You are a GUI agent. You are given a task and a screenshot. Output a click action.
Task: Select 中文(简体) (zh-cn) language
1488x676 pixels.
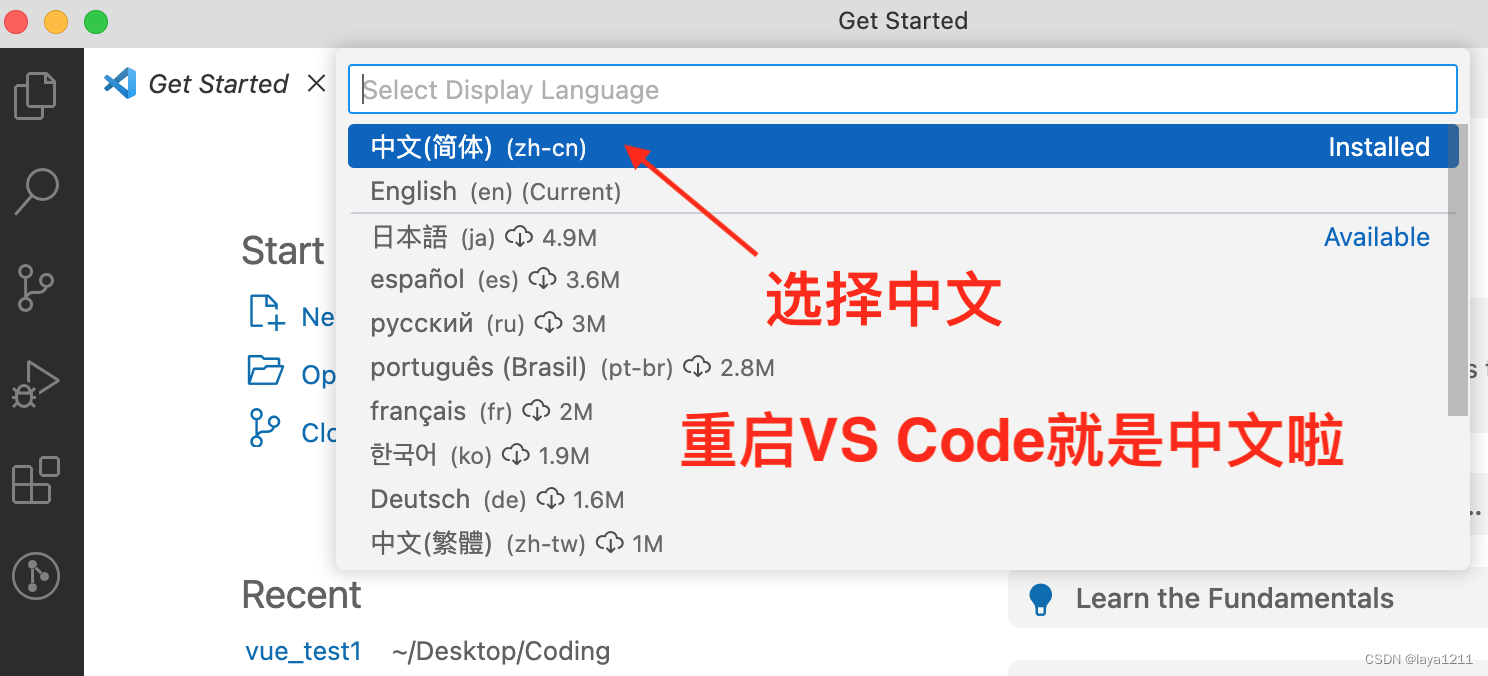click(x=903, y=147)
